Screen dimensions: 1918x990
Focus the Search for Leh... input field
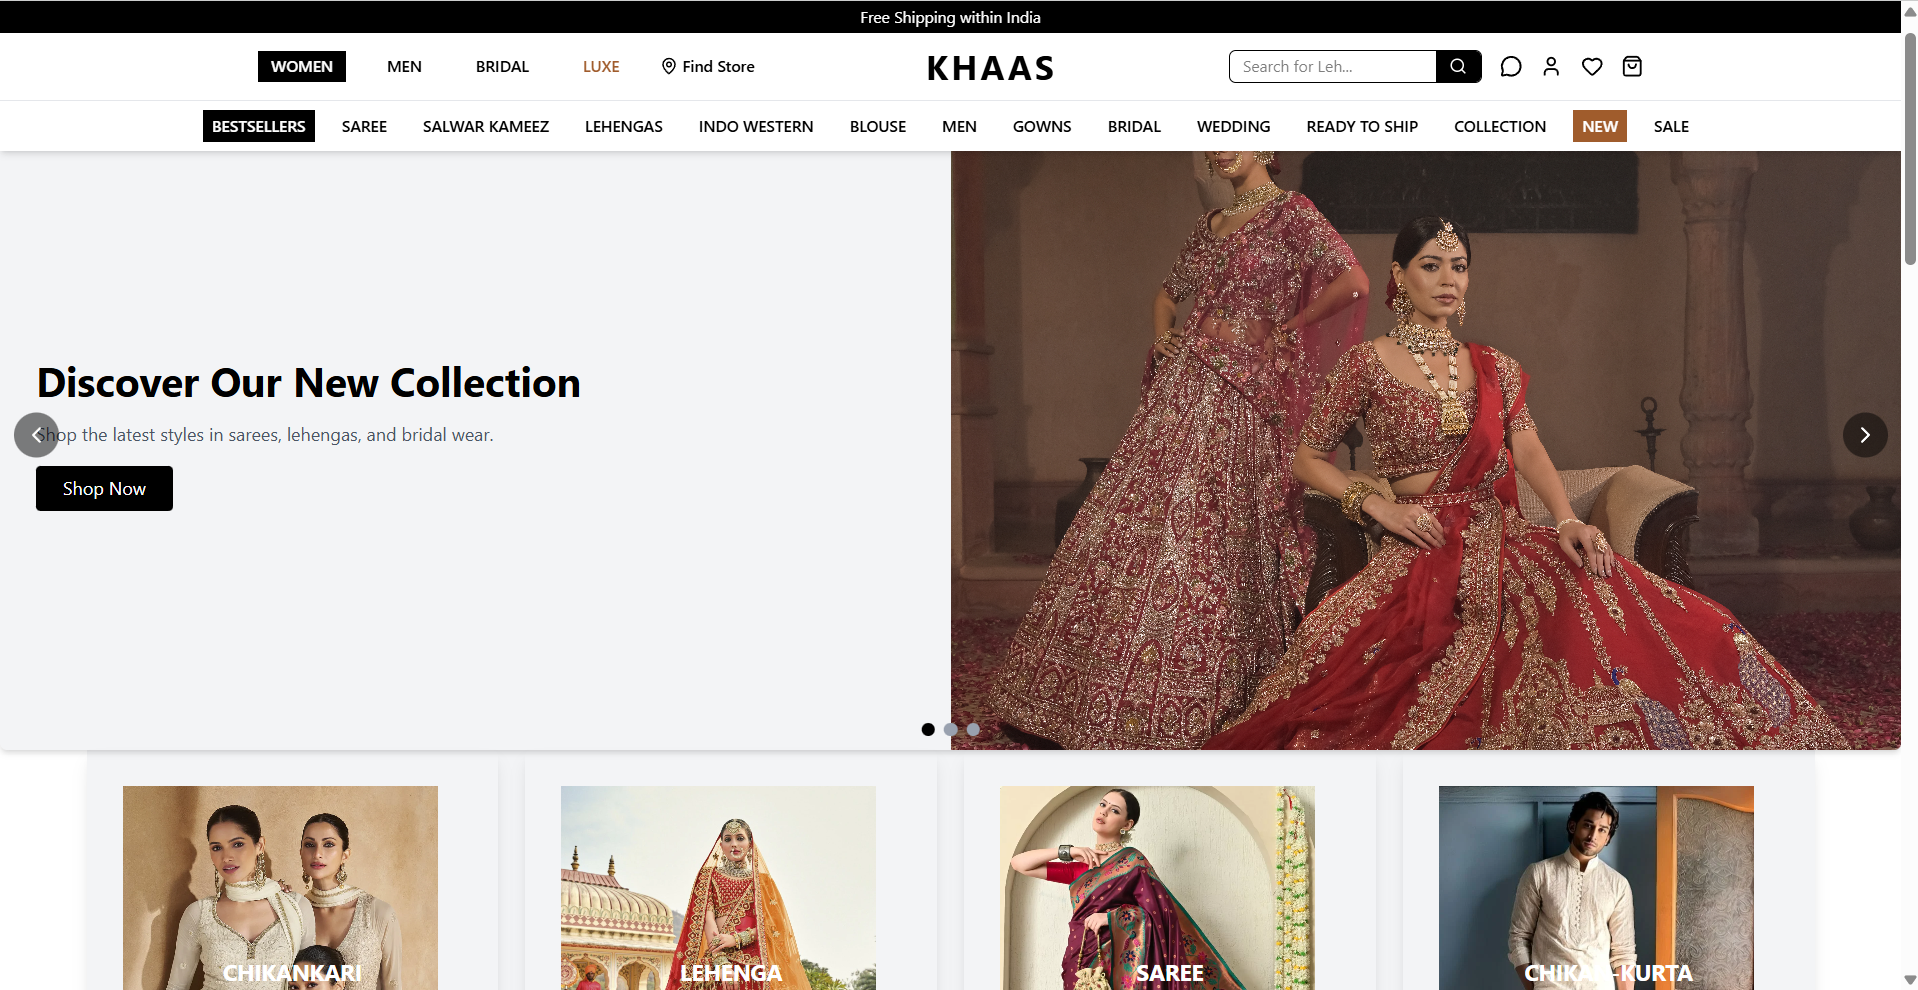coord(1332,67)
